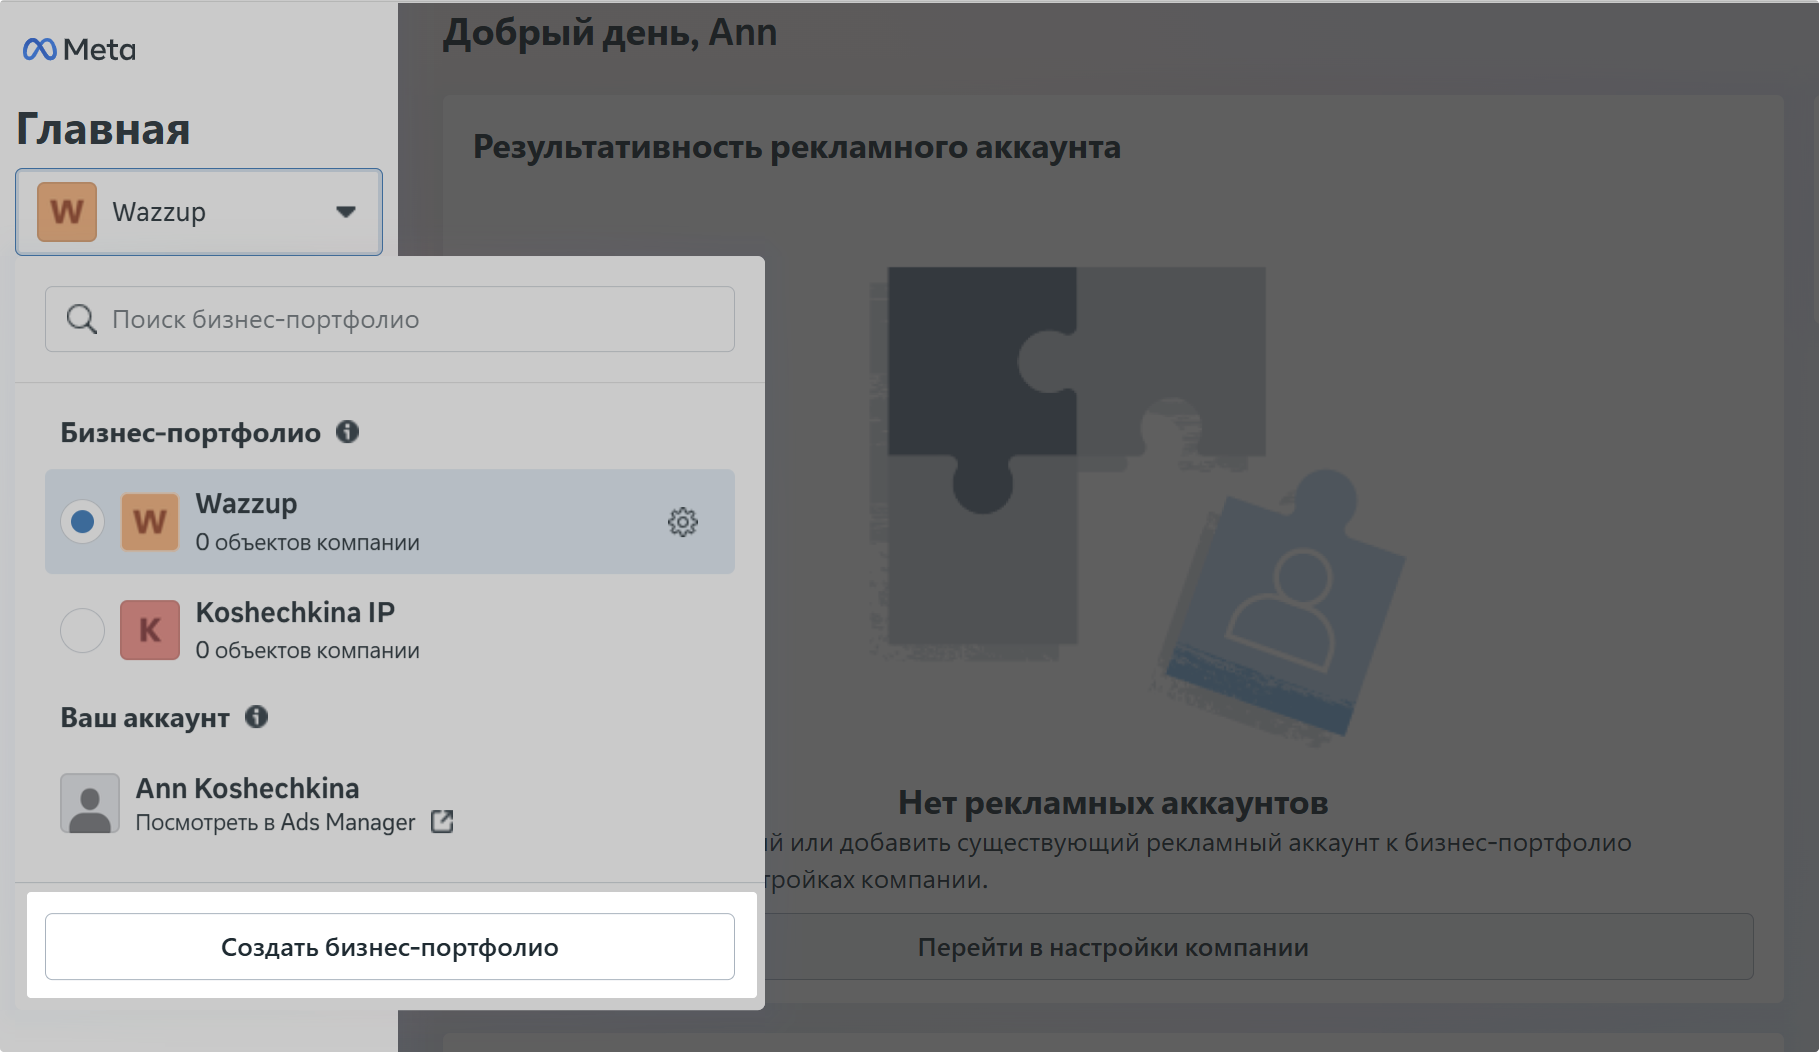Open the Главная section heading

[x=103, y=128]
